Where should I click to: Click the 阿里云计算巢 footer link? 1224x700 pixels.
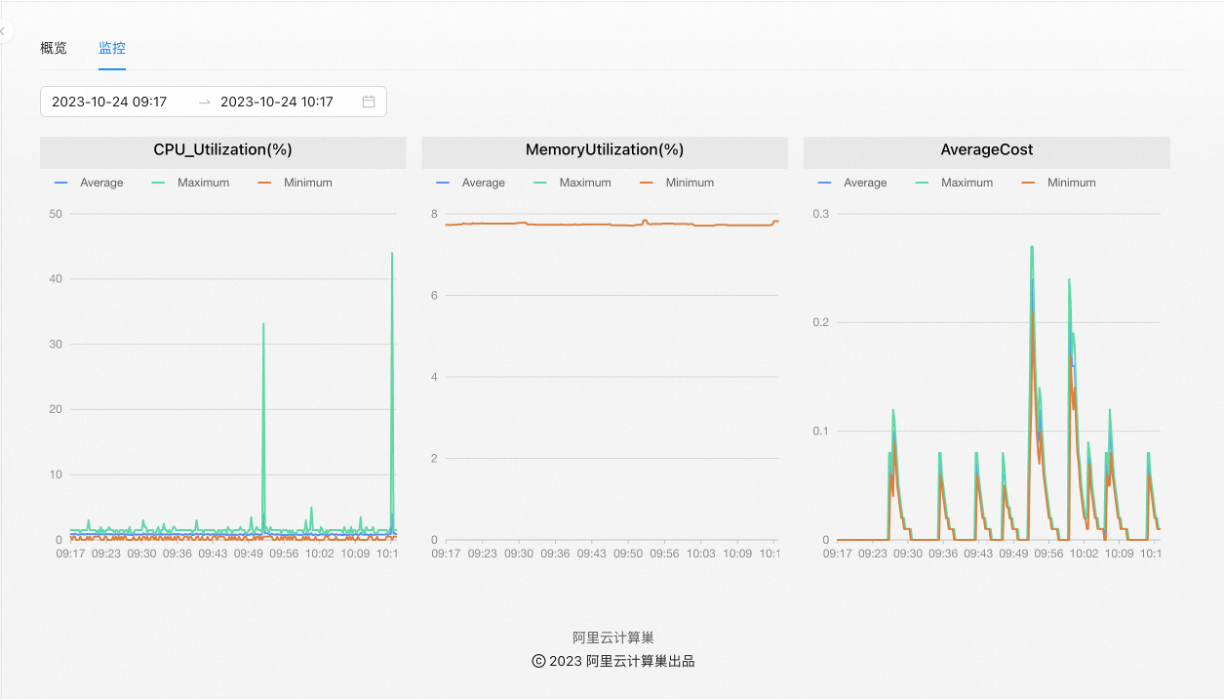613,638
